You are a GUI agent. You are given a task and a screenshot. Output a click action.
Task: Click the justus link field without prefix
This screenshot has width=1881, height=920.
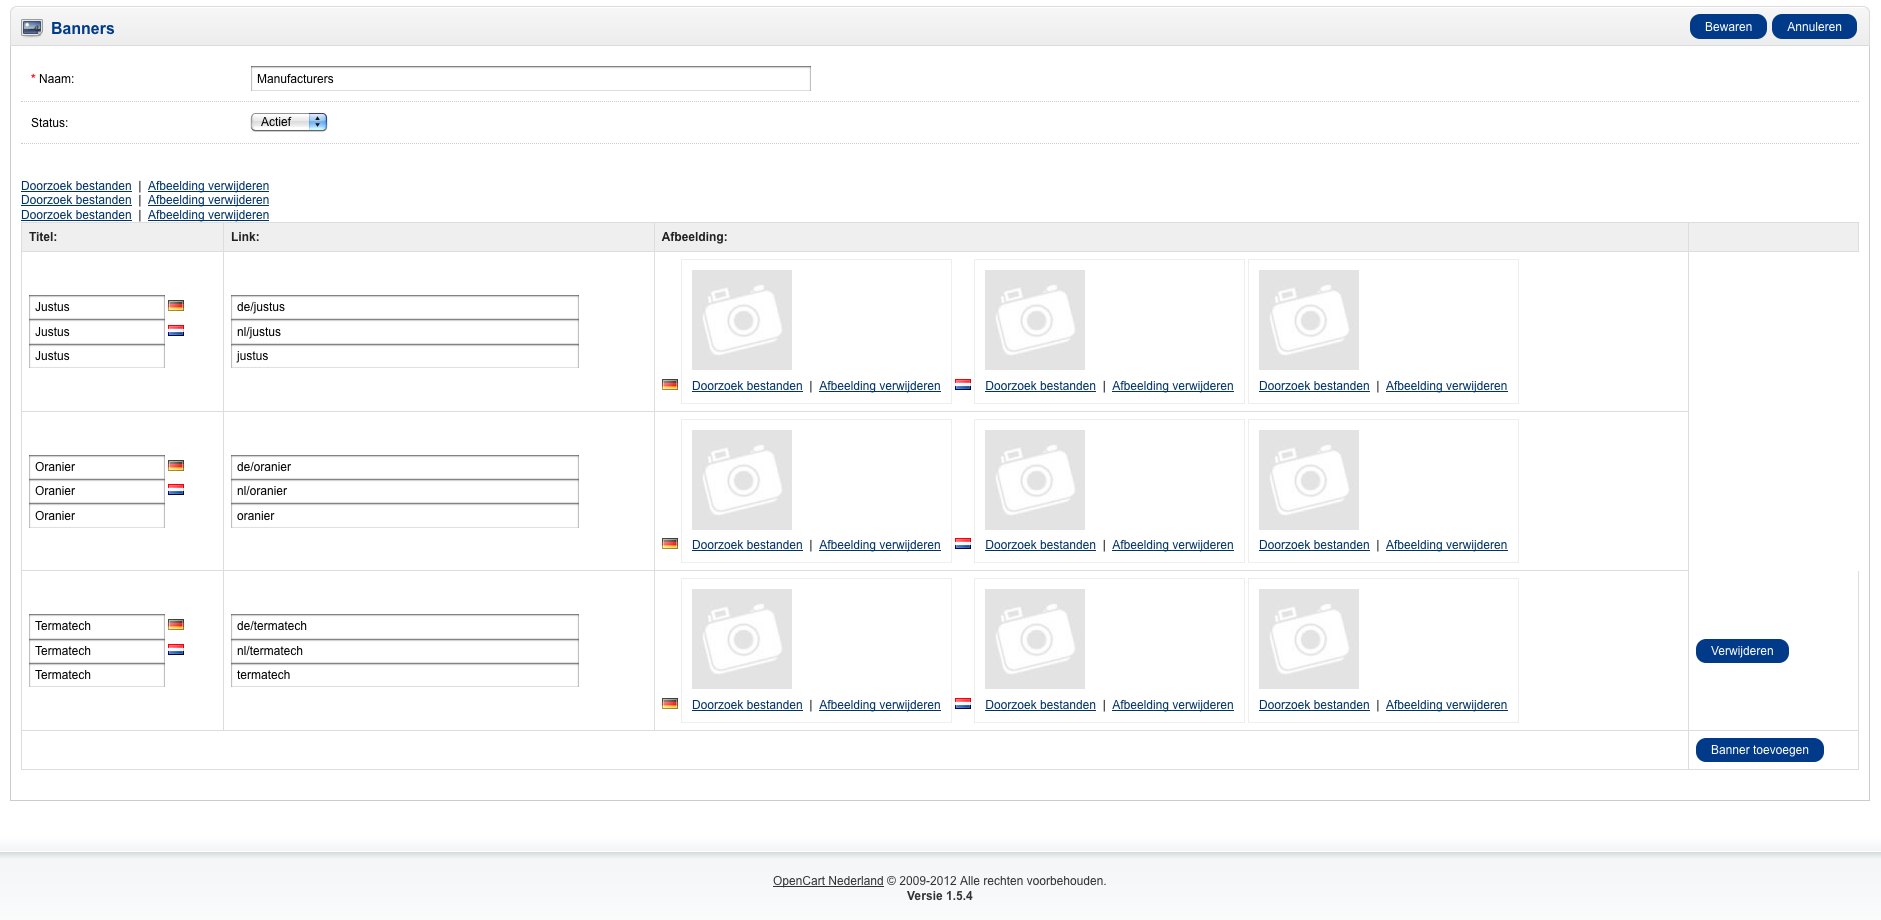pyautogui.click(x=405, y=356)
